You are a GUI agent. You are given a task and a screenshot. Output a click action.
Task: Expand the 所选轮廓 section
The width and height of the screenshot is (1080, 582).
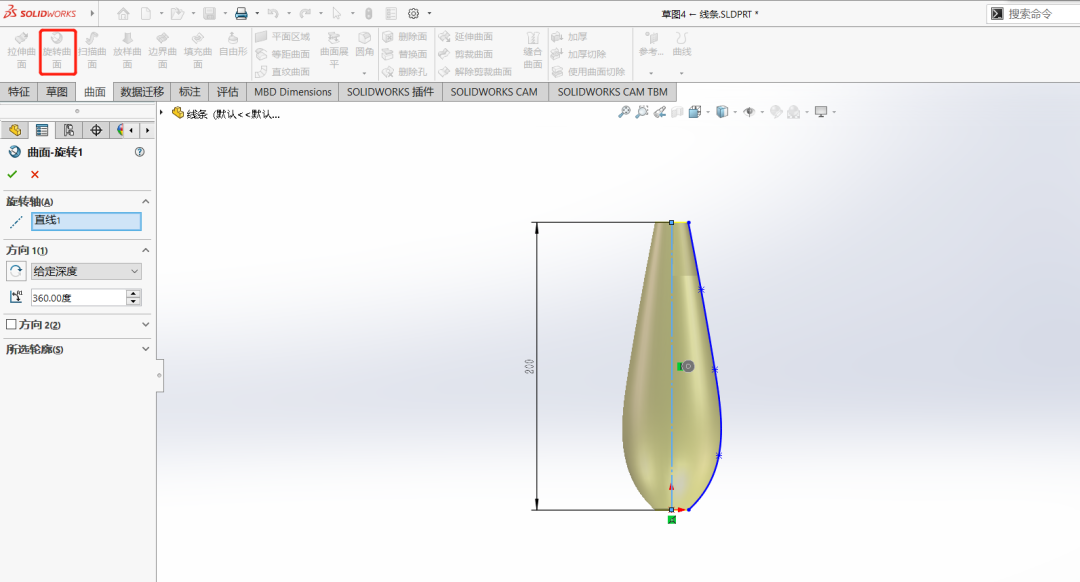pos(146,349)
